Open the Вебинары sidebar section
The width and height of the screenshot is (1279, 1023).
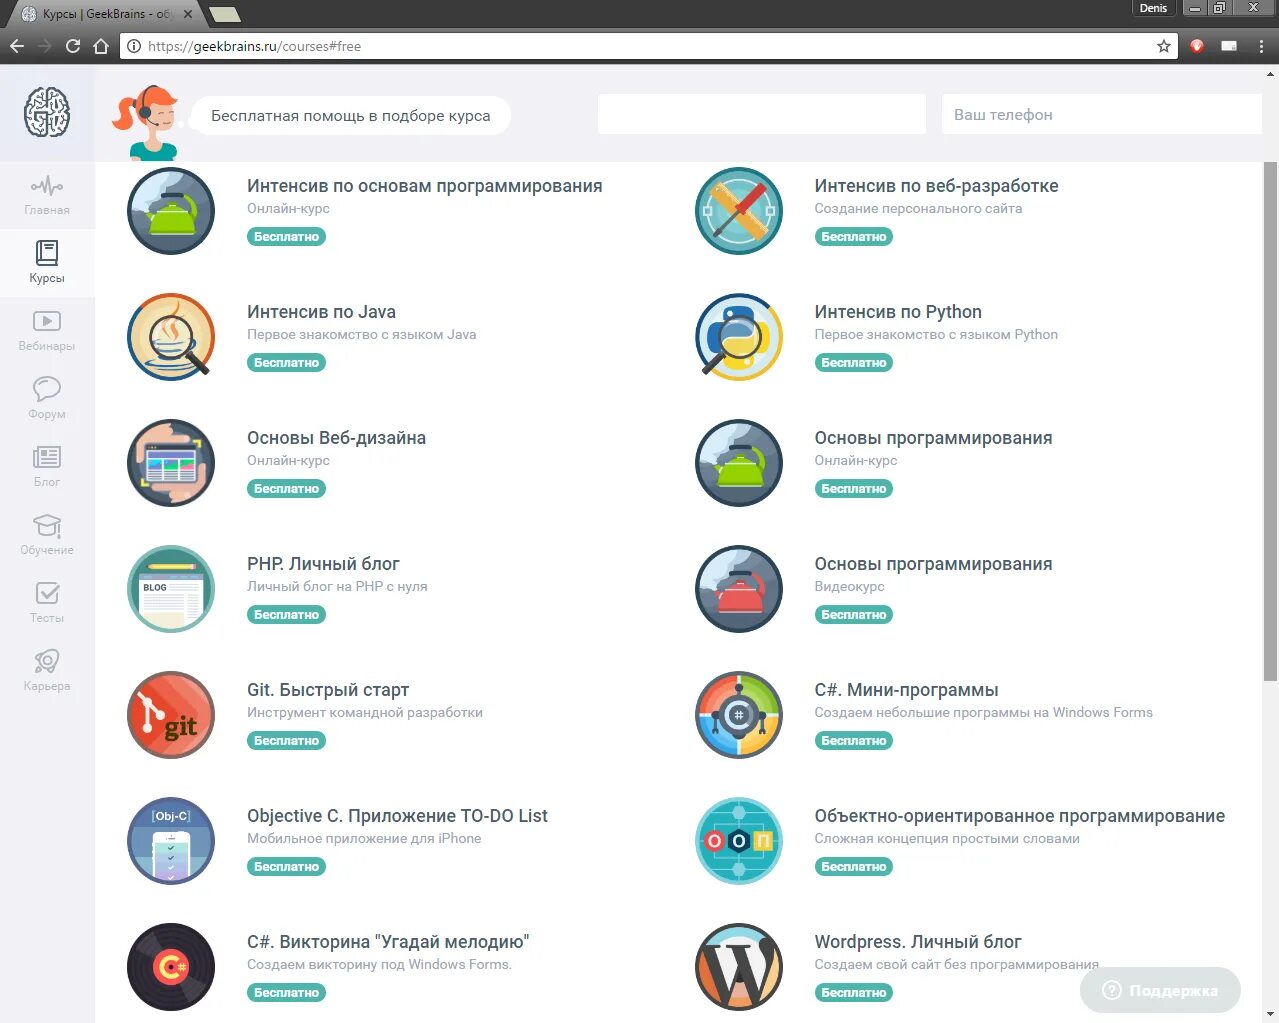coord(47,331)
